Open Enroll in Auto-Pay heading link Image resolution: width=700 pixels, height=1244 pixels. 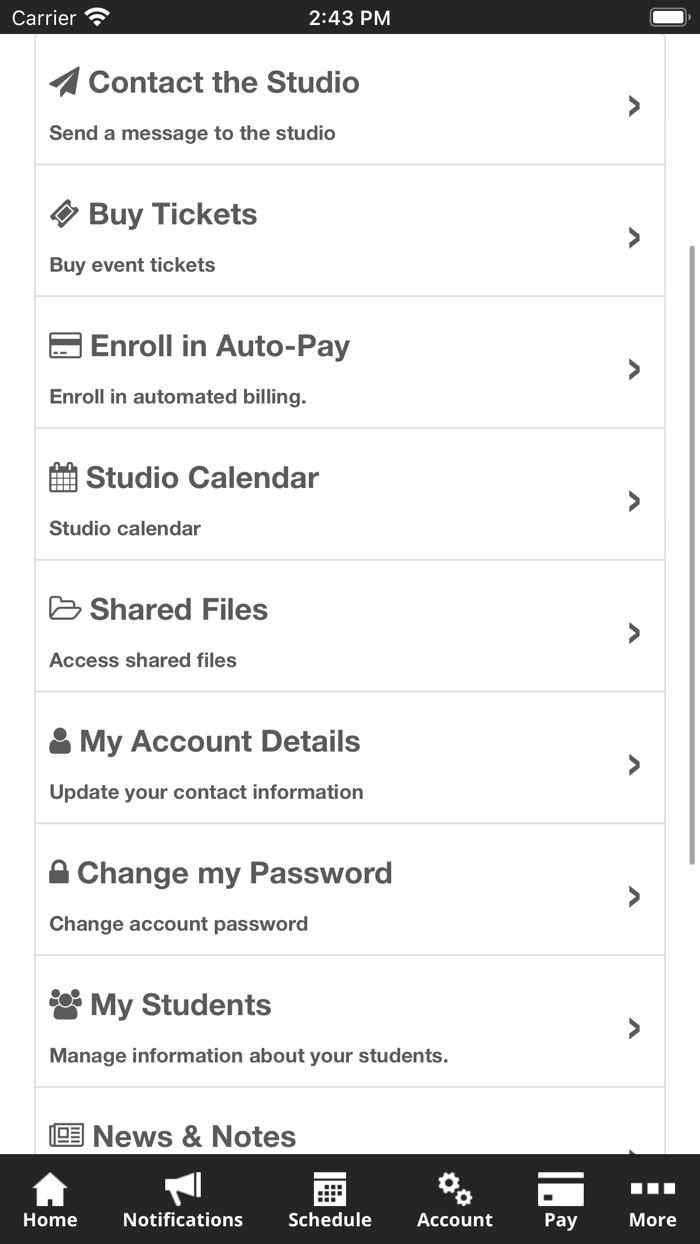220,346
